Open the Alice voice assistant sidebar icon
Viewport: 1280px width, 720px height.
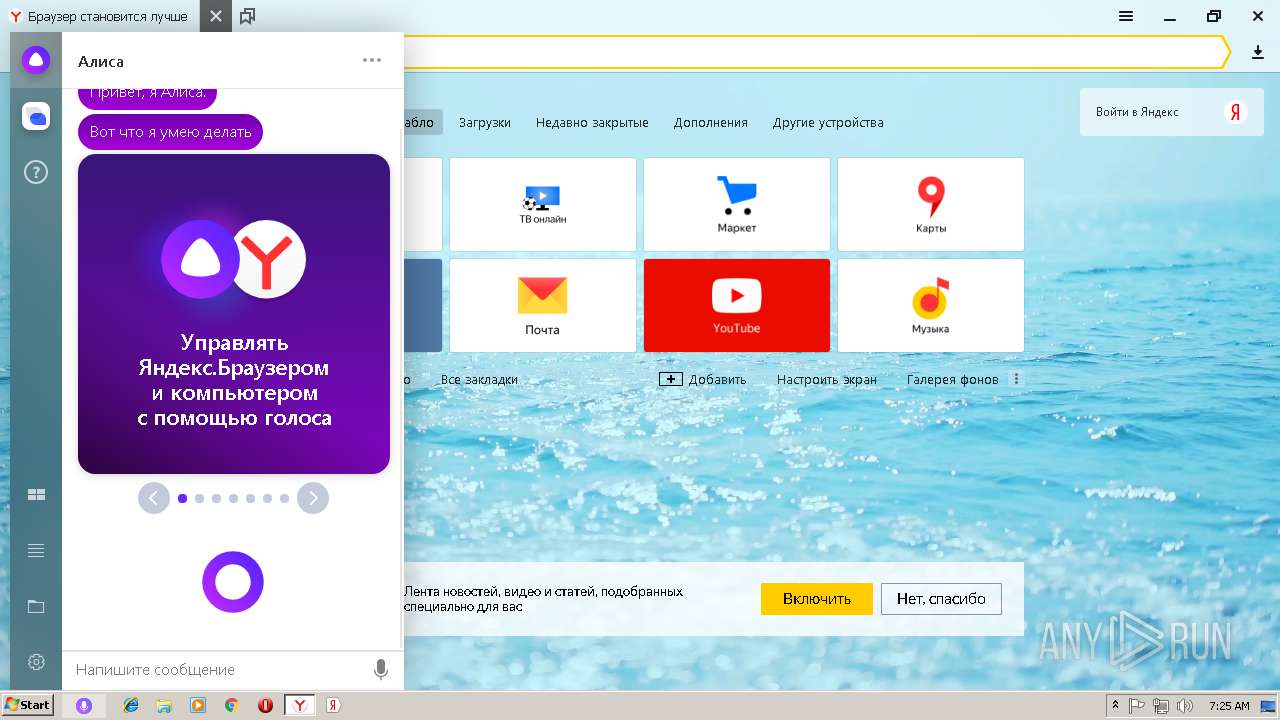(x=36, y=60)
